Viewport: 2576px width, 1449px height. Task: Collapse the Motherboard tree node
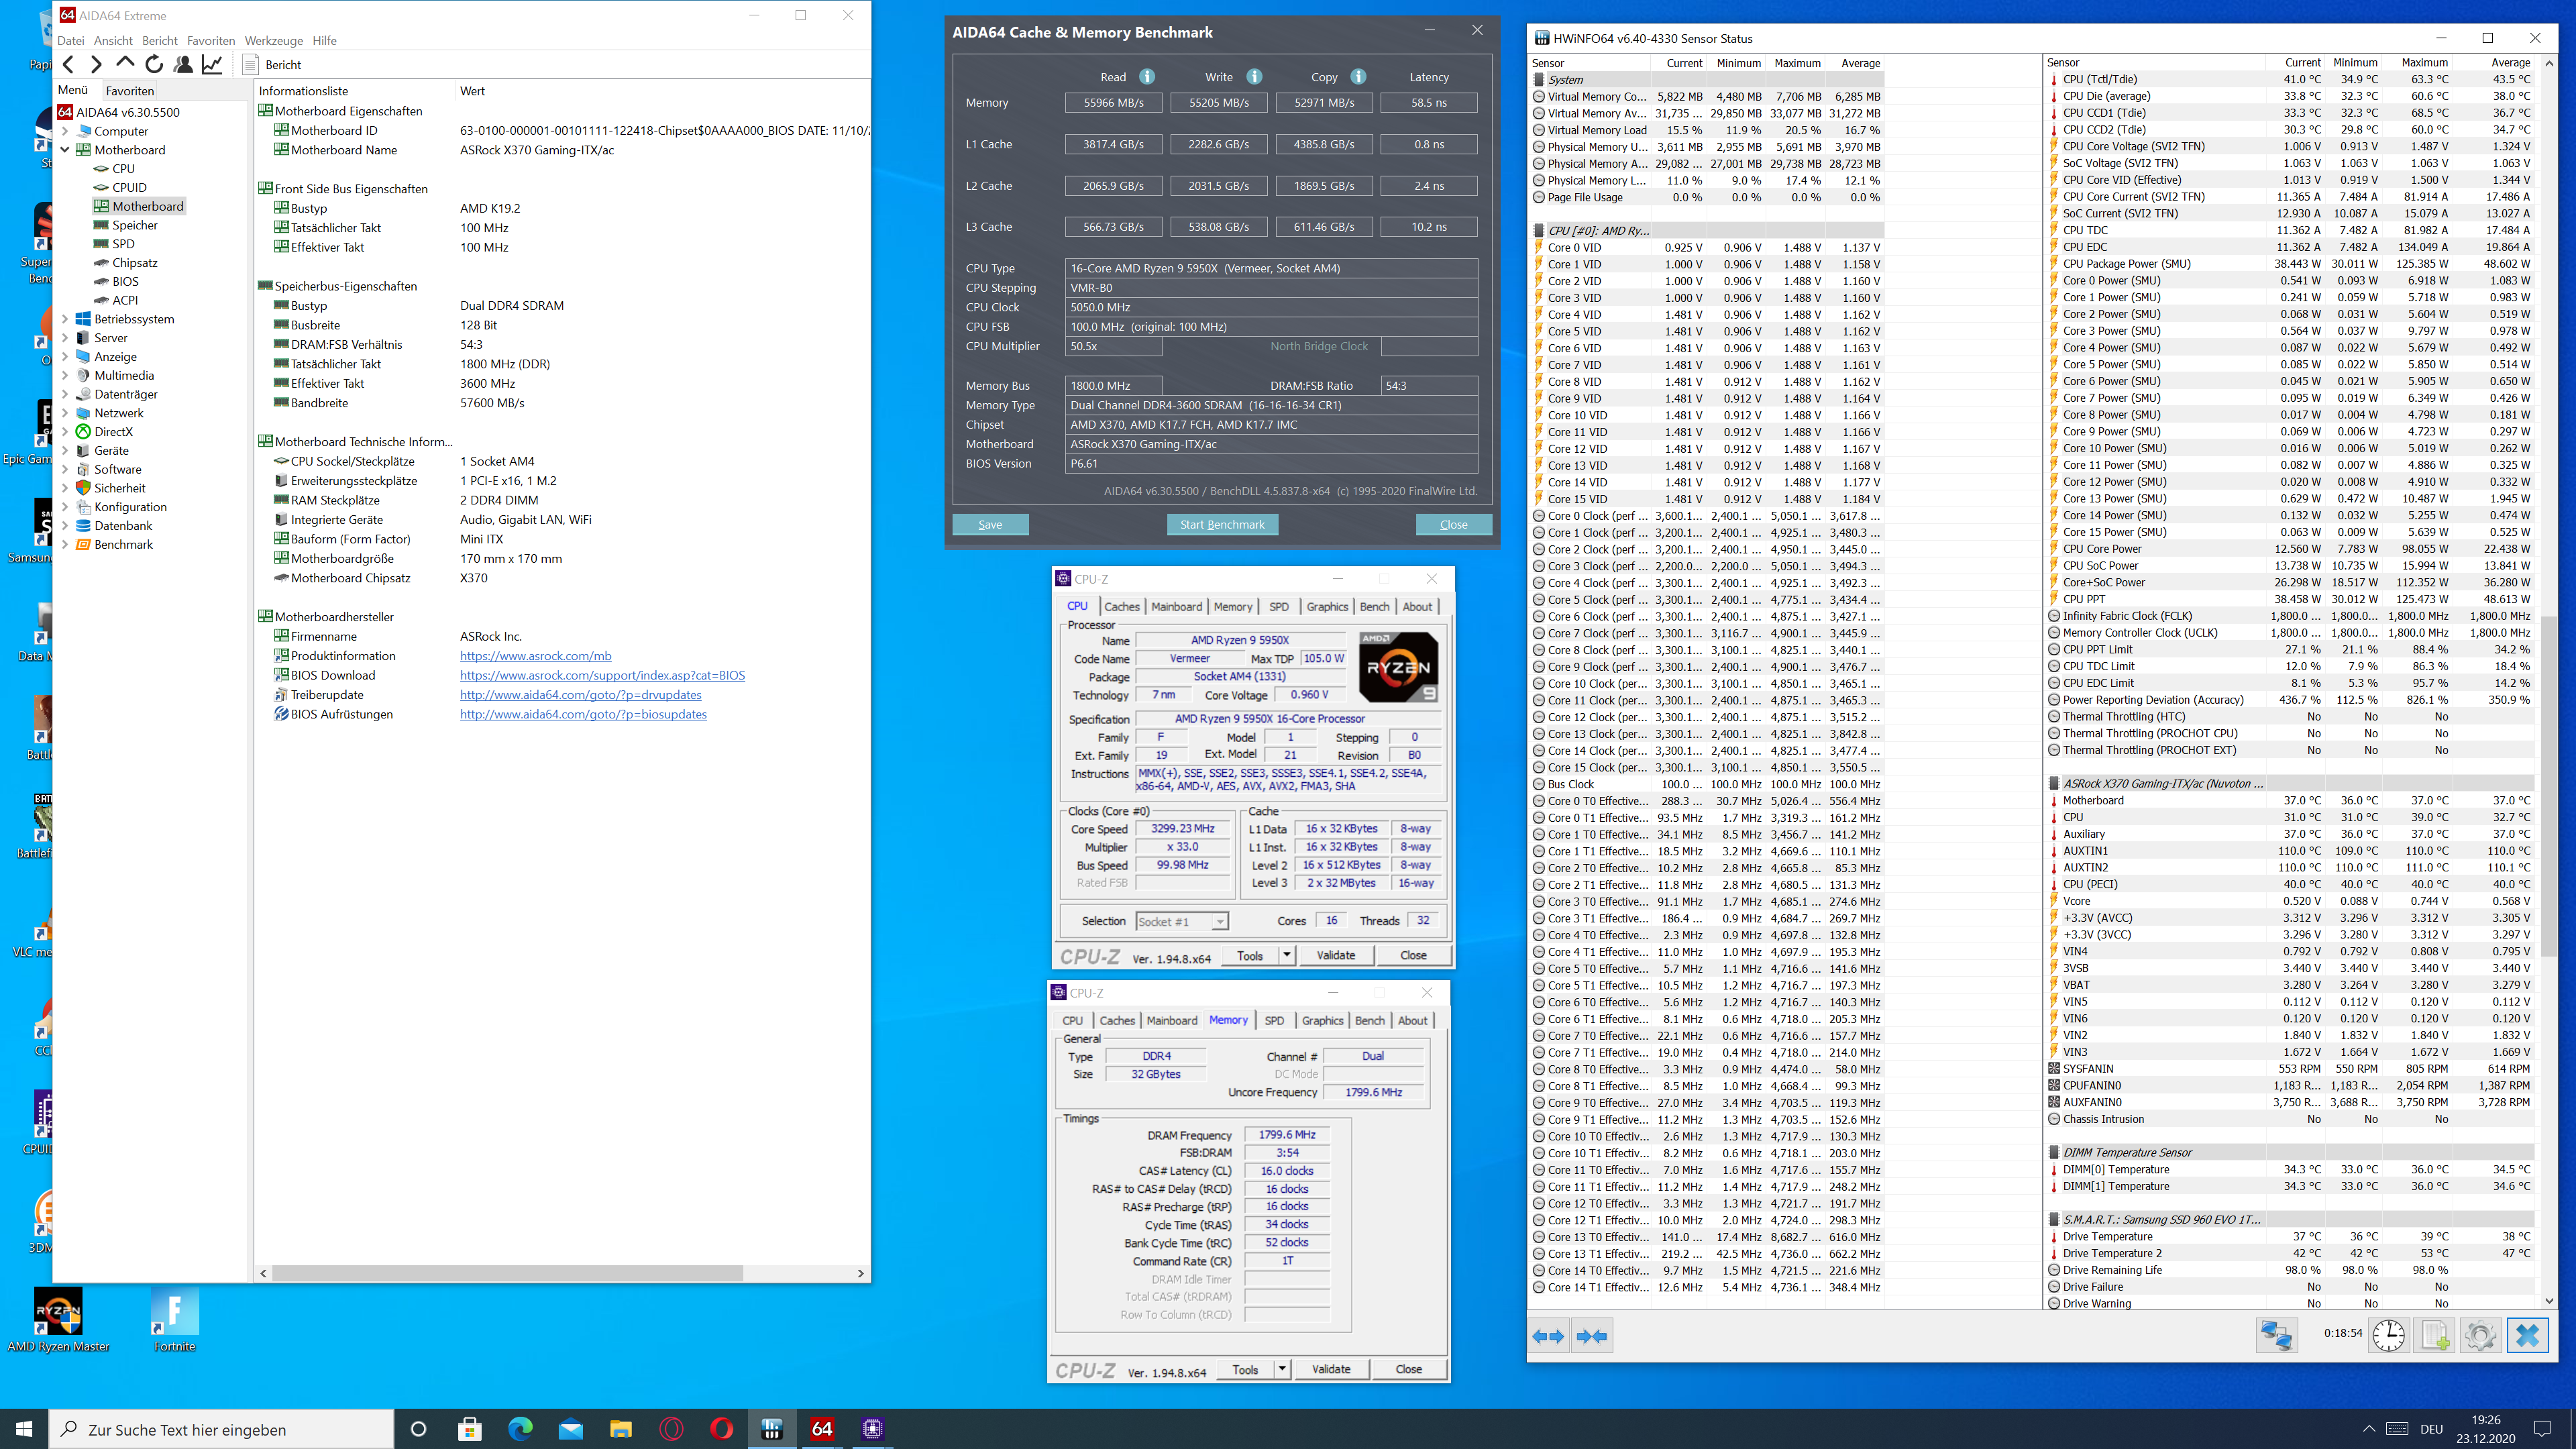coord(65,150)
